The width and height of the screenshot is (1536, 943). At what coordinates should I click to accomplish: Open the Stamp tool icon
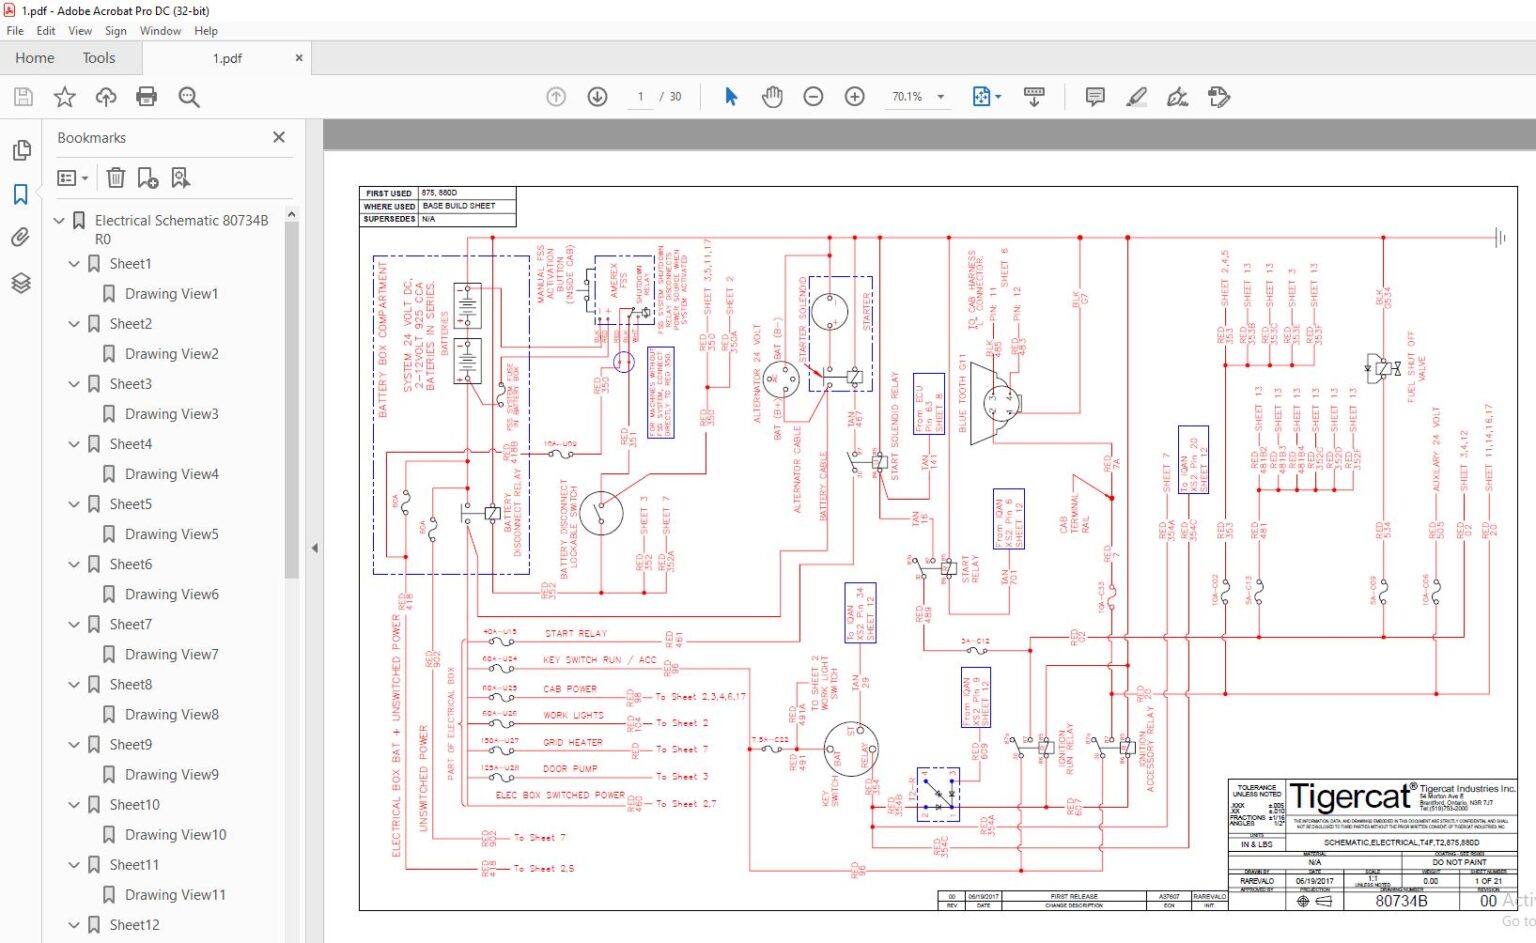coord(1218,97)
